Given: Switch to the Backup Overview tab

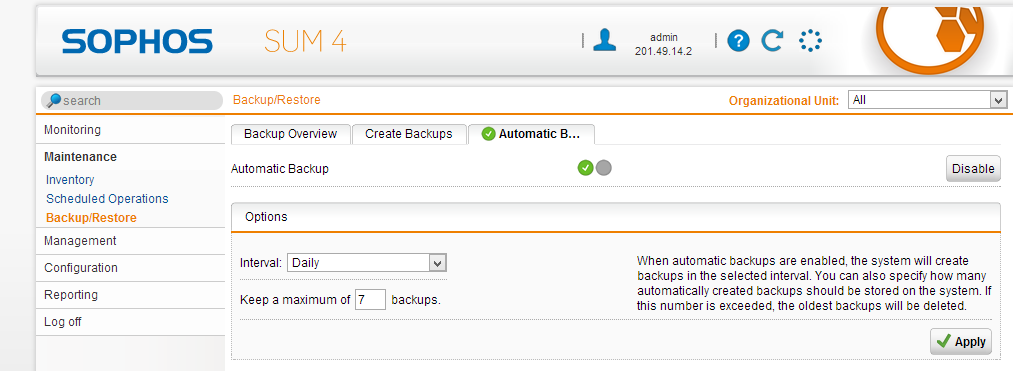Looking at the screenshot, I should (290, 134).
